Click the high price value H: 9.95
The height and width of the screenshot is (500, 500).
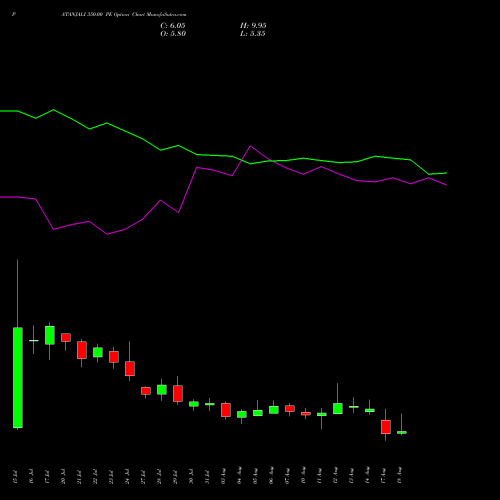[253, 26]
